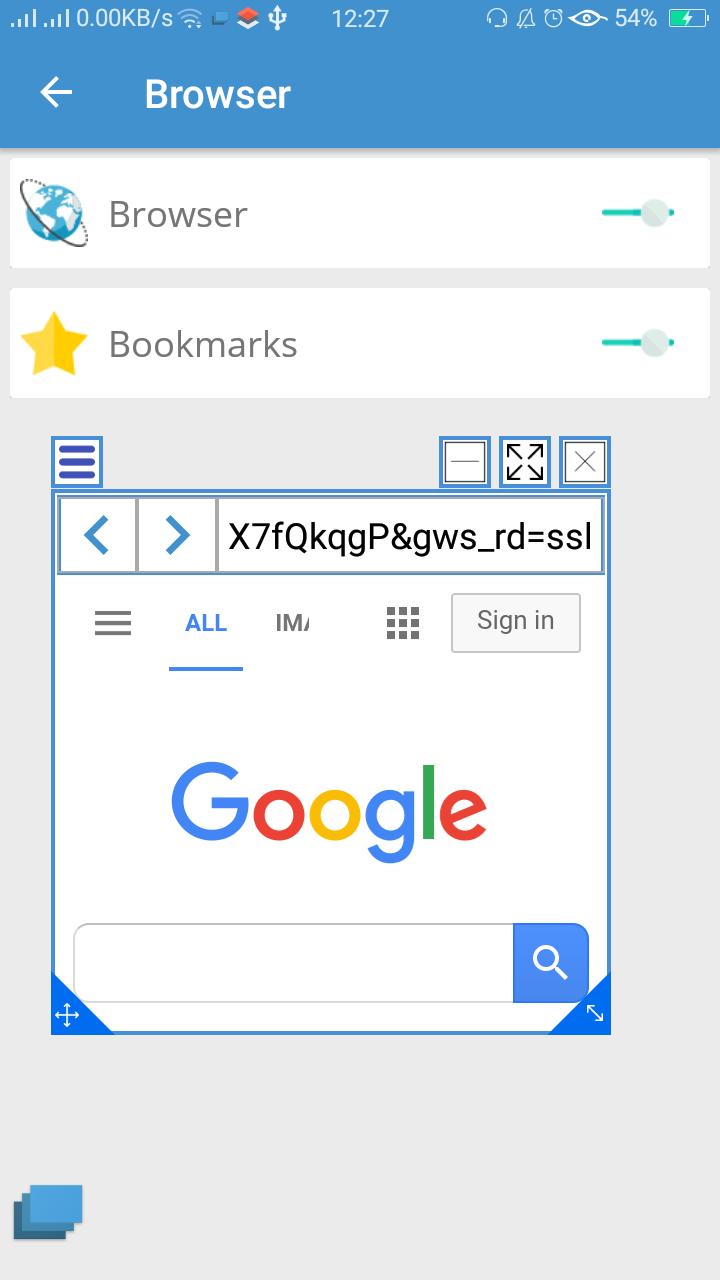720x1280 pixels.
Task: Click the Sign in button
Action: click(x=515, y=622)
